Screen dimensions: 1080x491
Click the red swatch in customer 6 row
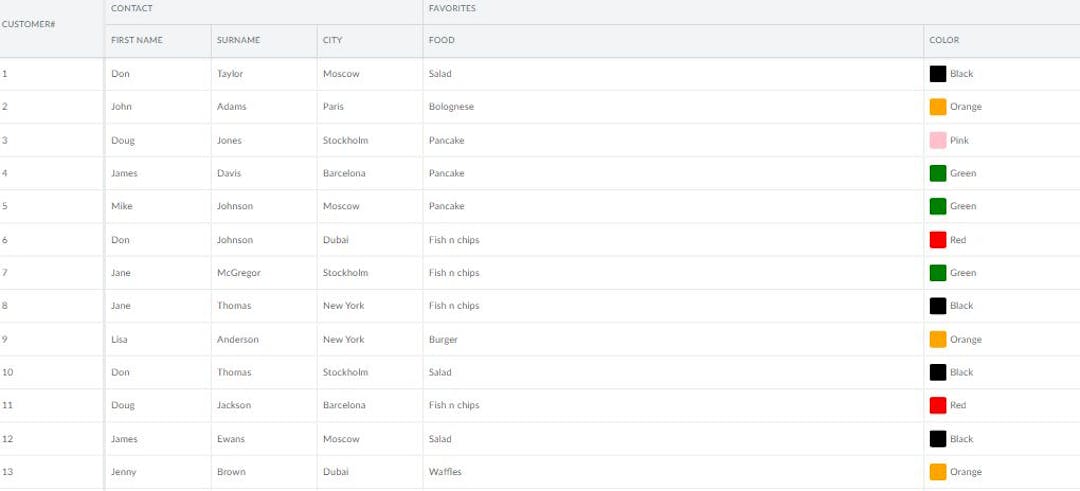click(938, 240)
